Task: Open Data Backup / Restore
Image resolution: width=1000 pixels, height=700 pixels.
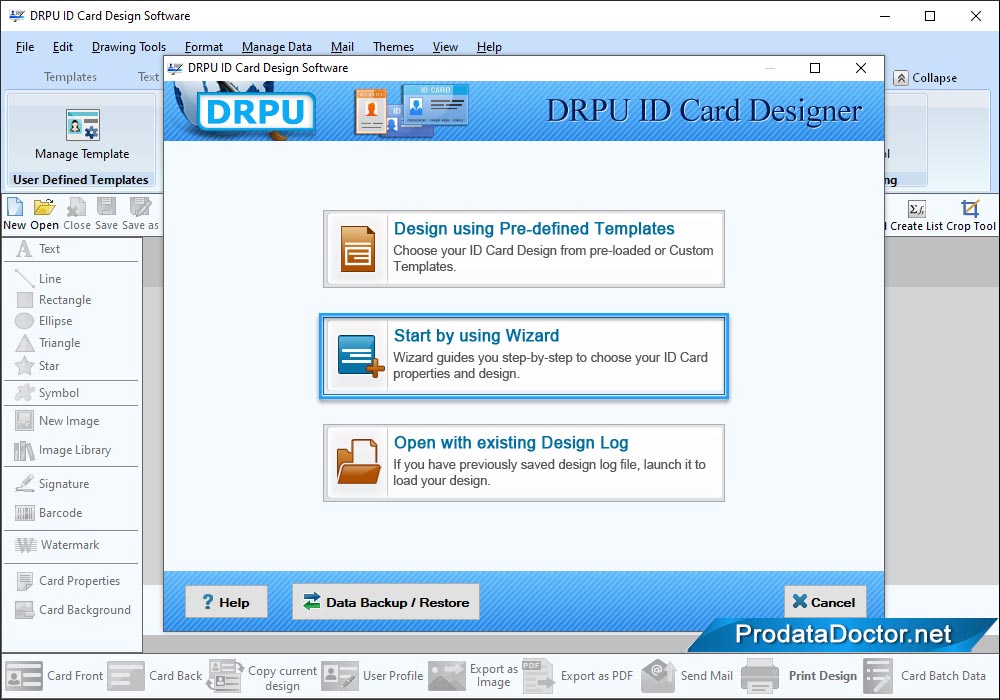Action: pos(386,602)
